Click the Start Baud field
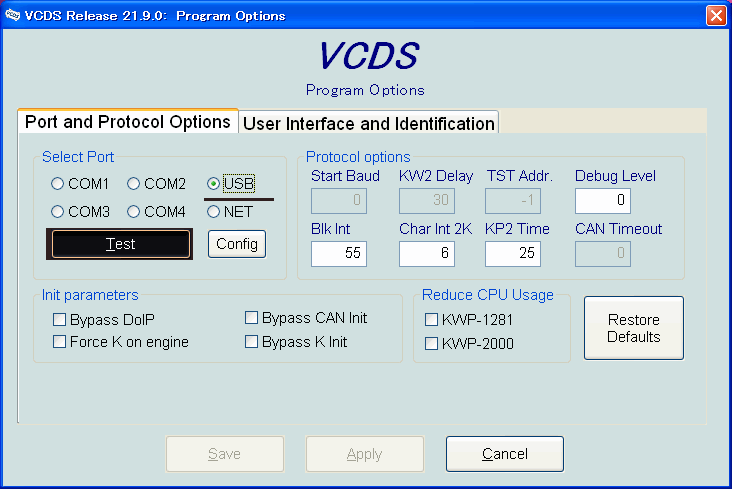732x489 pixels. click(339, 201)
